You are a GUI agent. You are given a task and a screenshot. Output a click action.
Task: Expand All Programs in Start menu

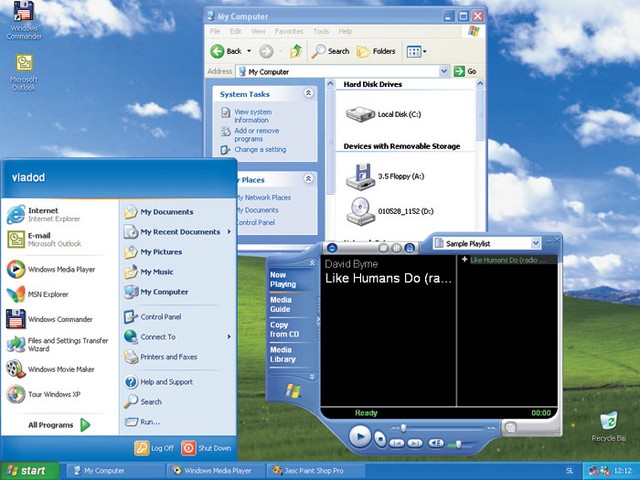point(59,425)
